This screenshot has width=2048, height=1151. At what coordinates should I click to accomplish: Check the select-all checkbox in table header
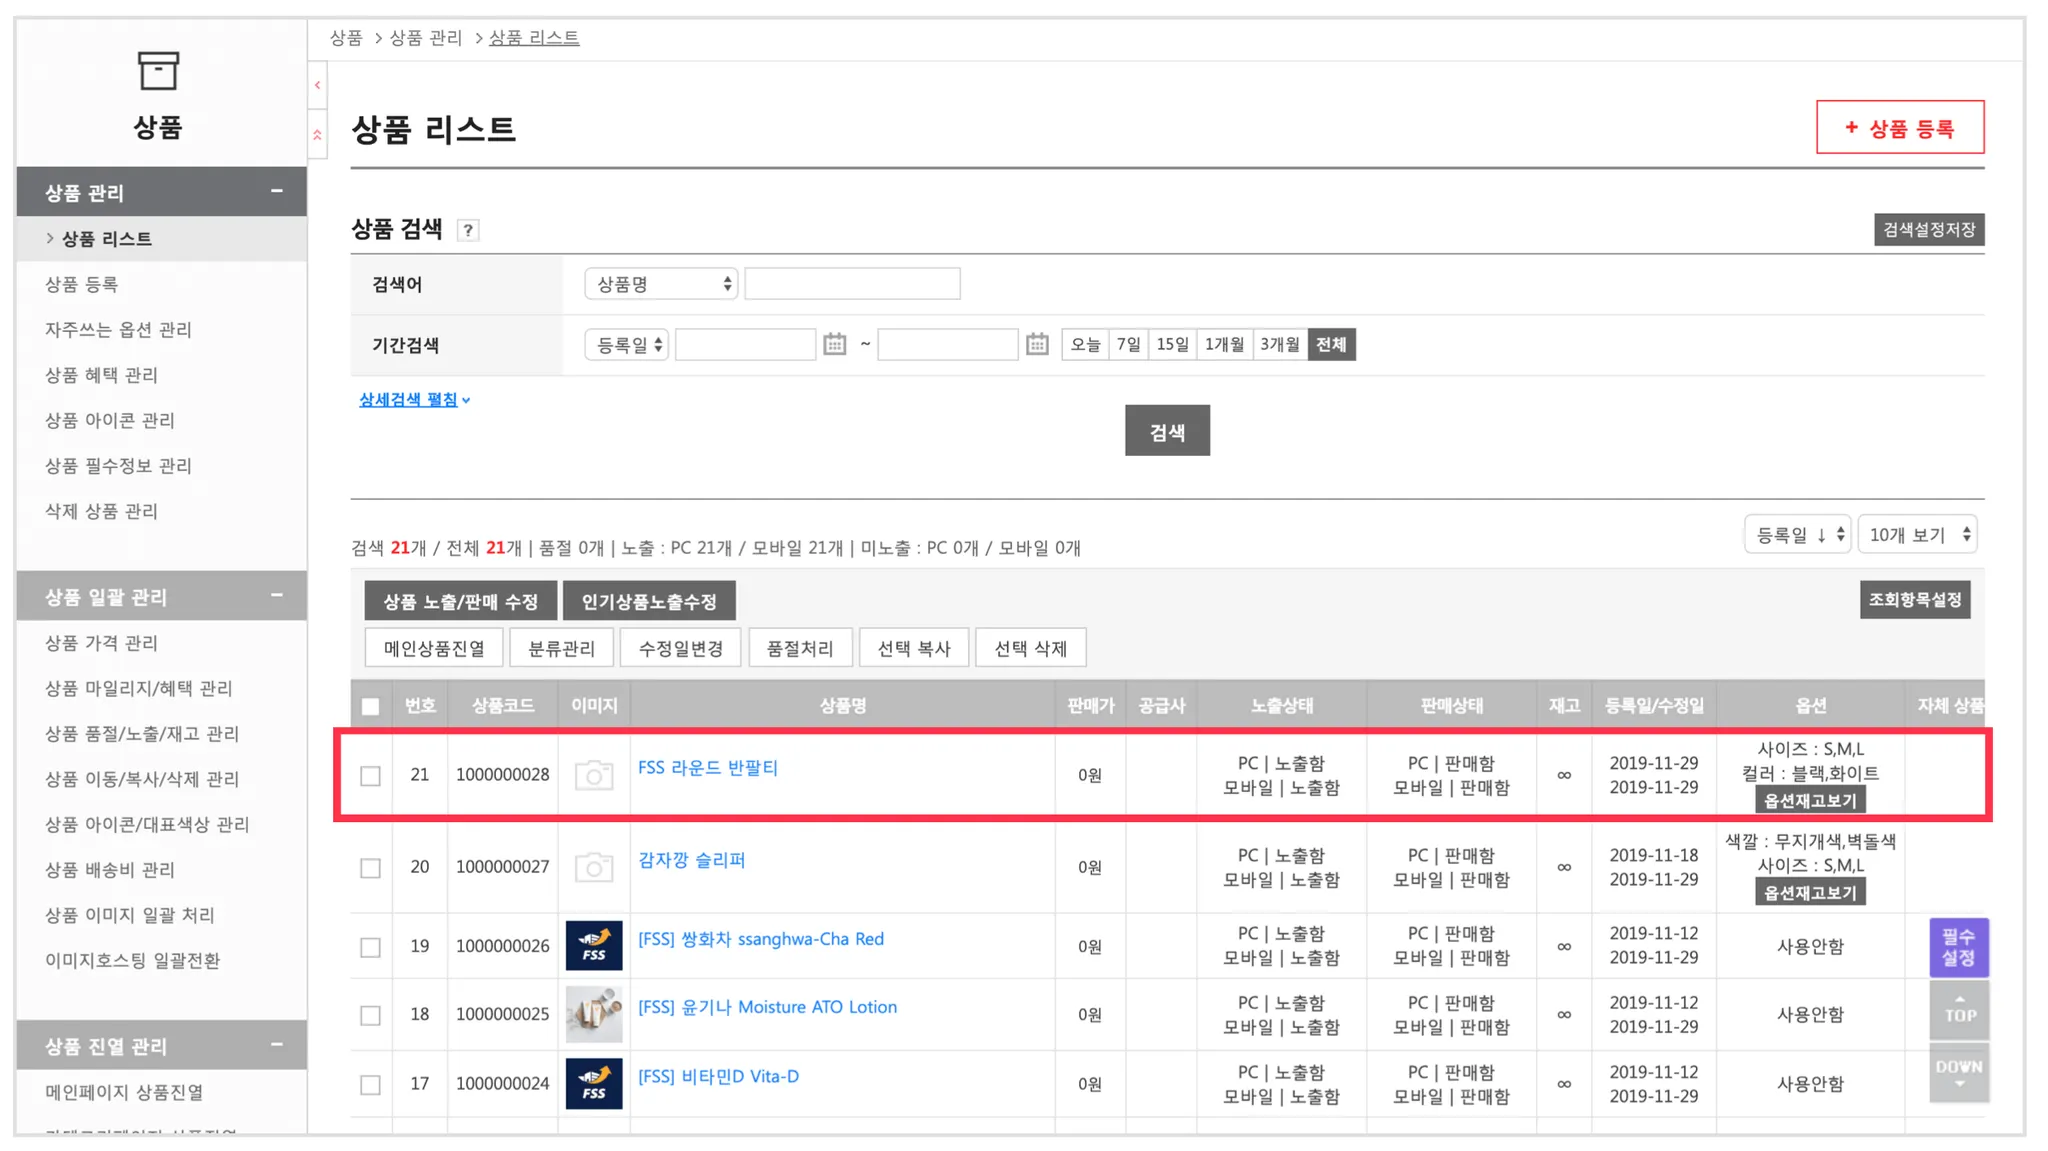coord(371,707)
